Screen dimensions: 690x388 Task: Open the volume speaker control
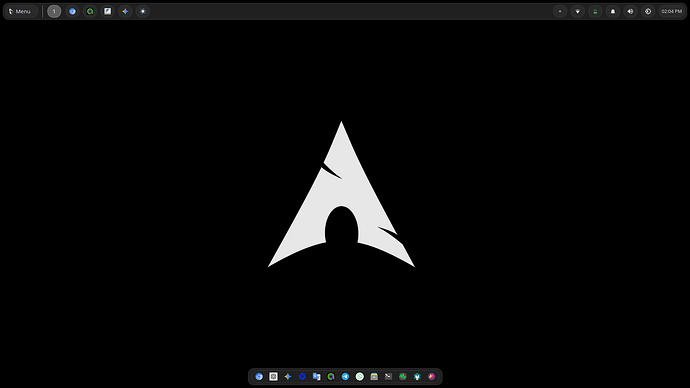[630, 11]
